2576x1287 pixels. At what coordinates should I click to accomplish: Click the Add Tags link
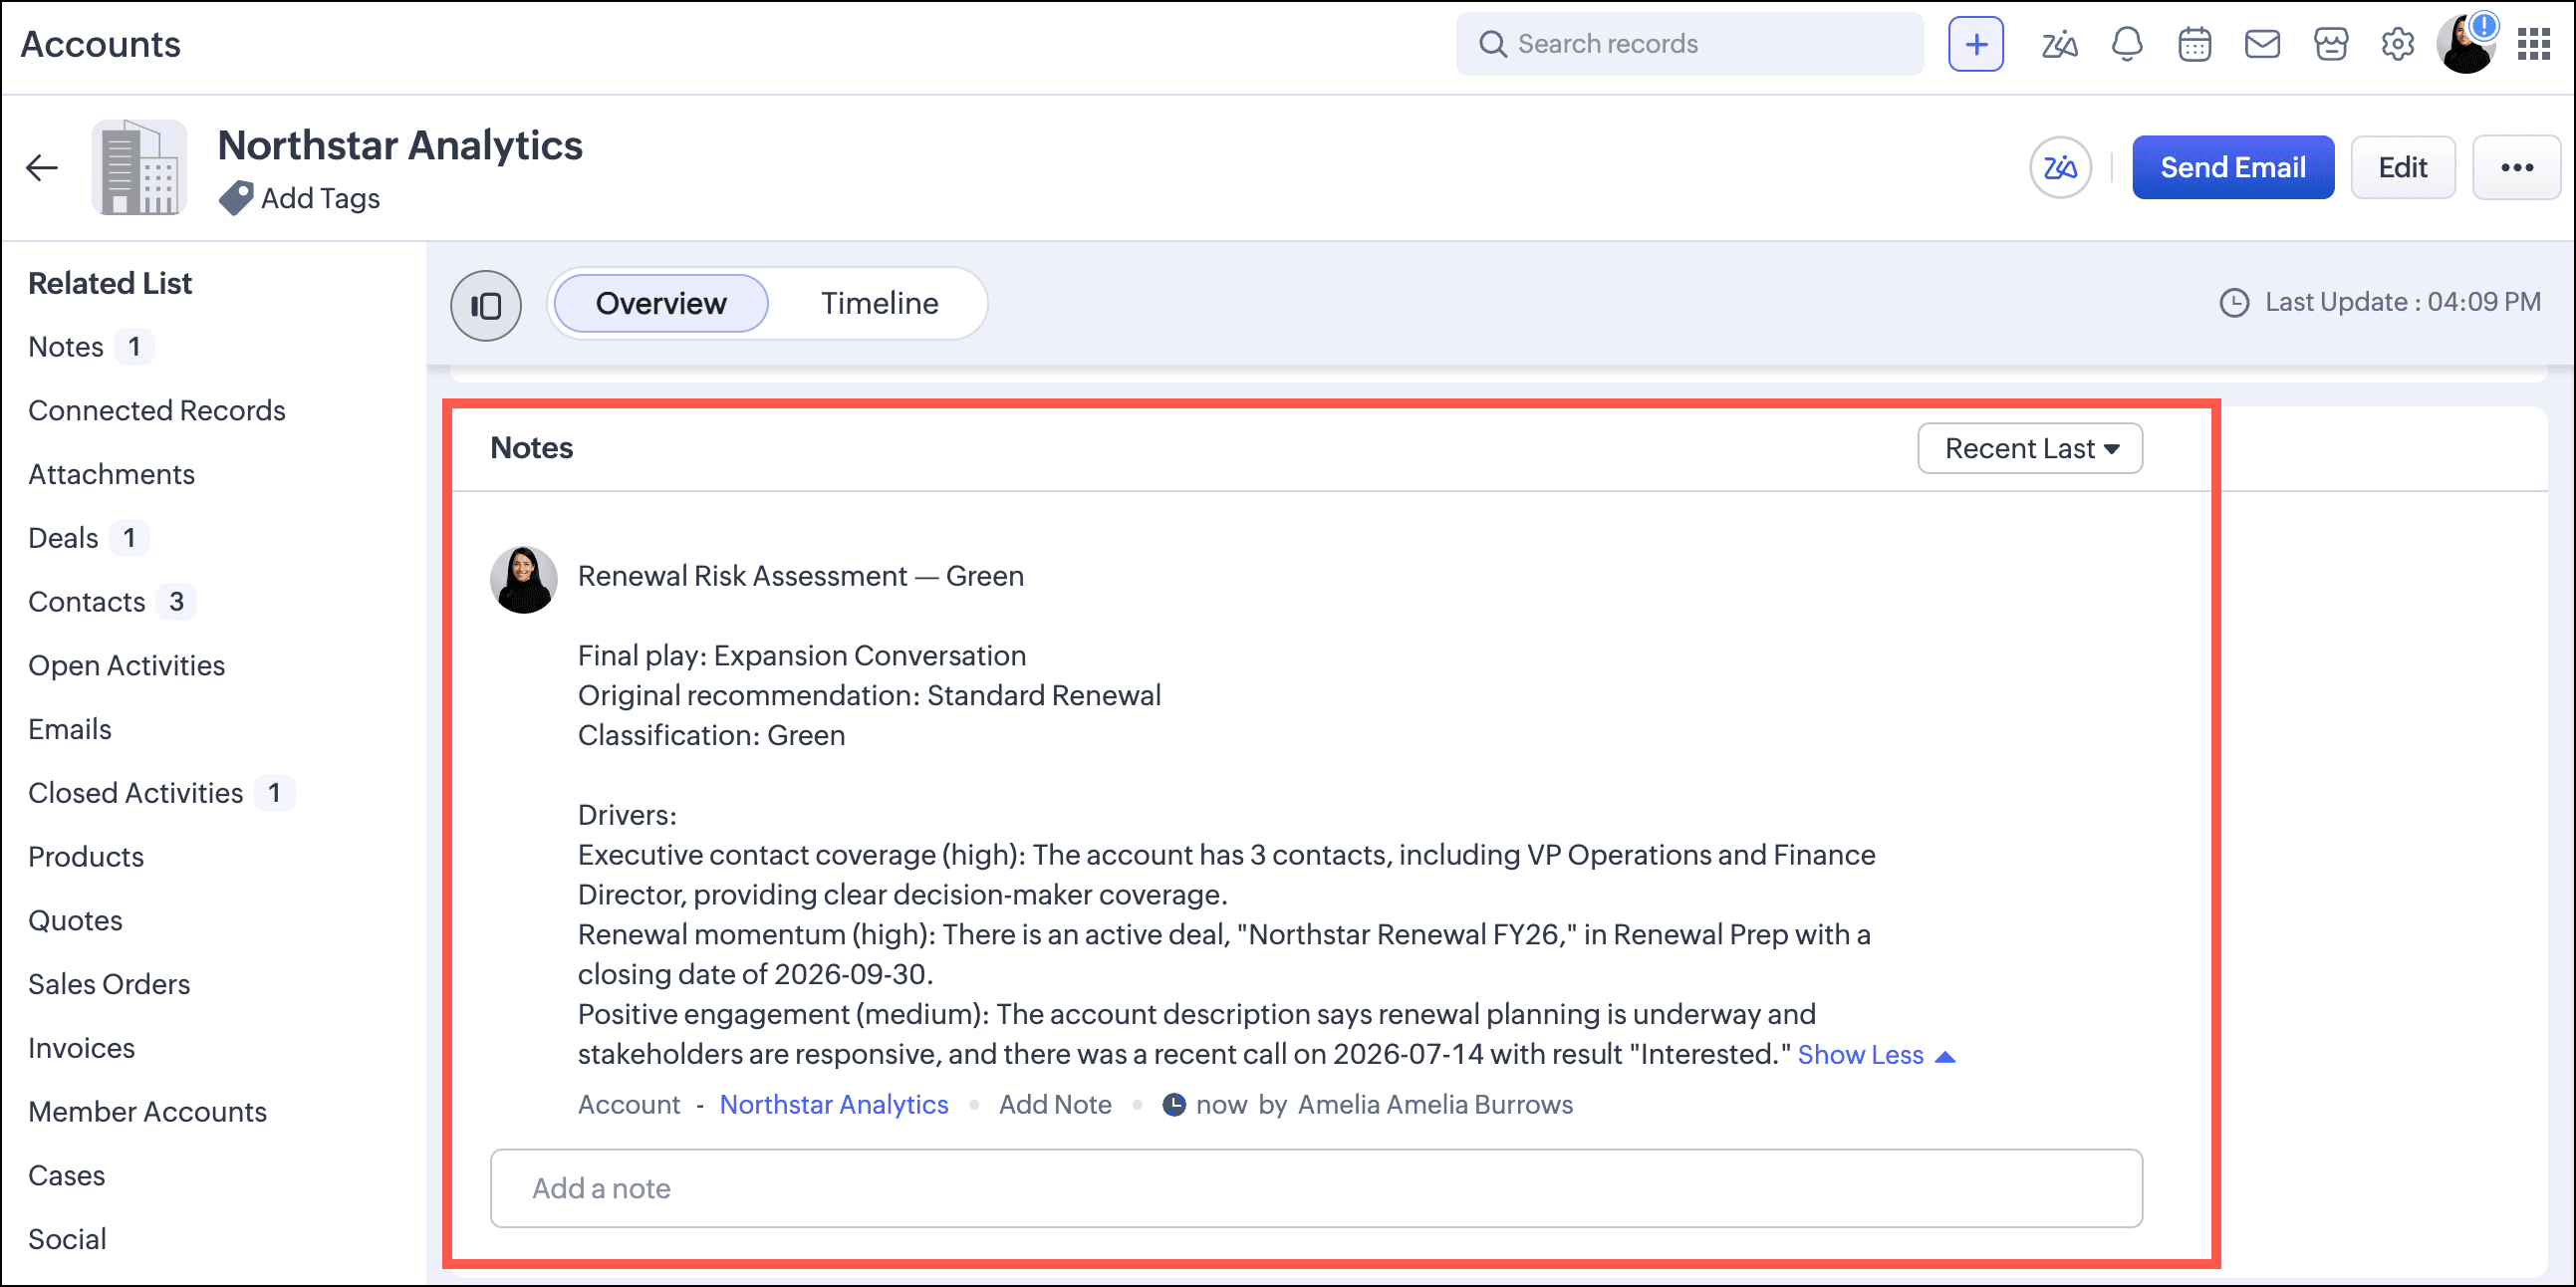point(320,198)
